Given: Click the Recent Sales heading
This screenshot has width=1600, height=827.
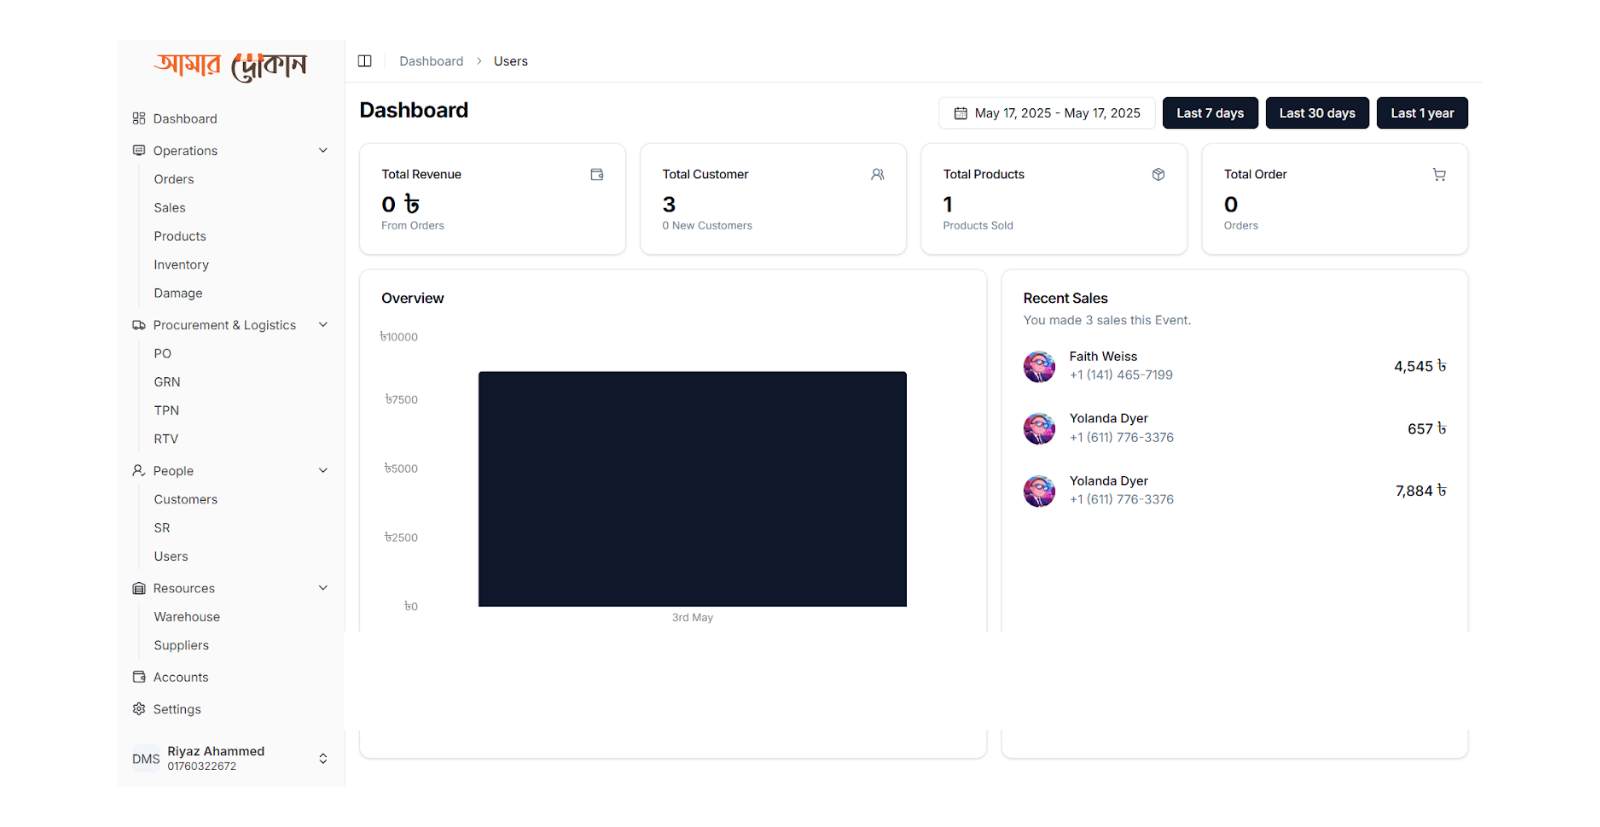Looking at the screenshot, I should 1065,298.
